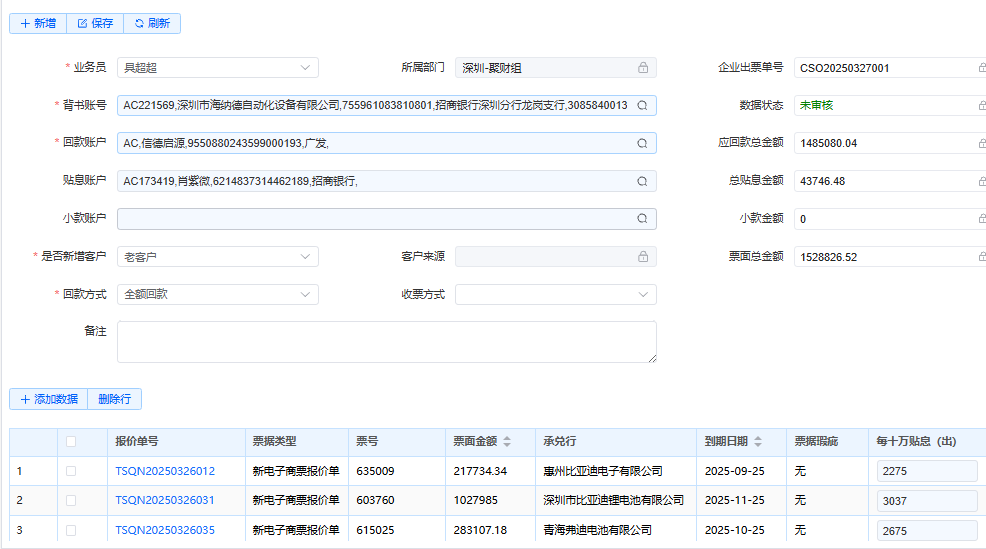986x549 pixels.
Task: Lock icon in 客户来源 field
Action: coord(643,257)
